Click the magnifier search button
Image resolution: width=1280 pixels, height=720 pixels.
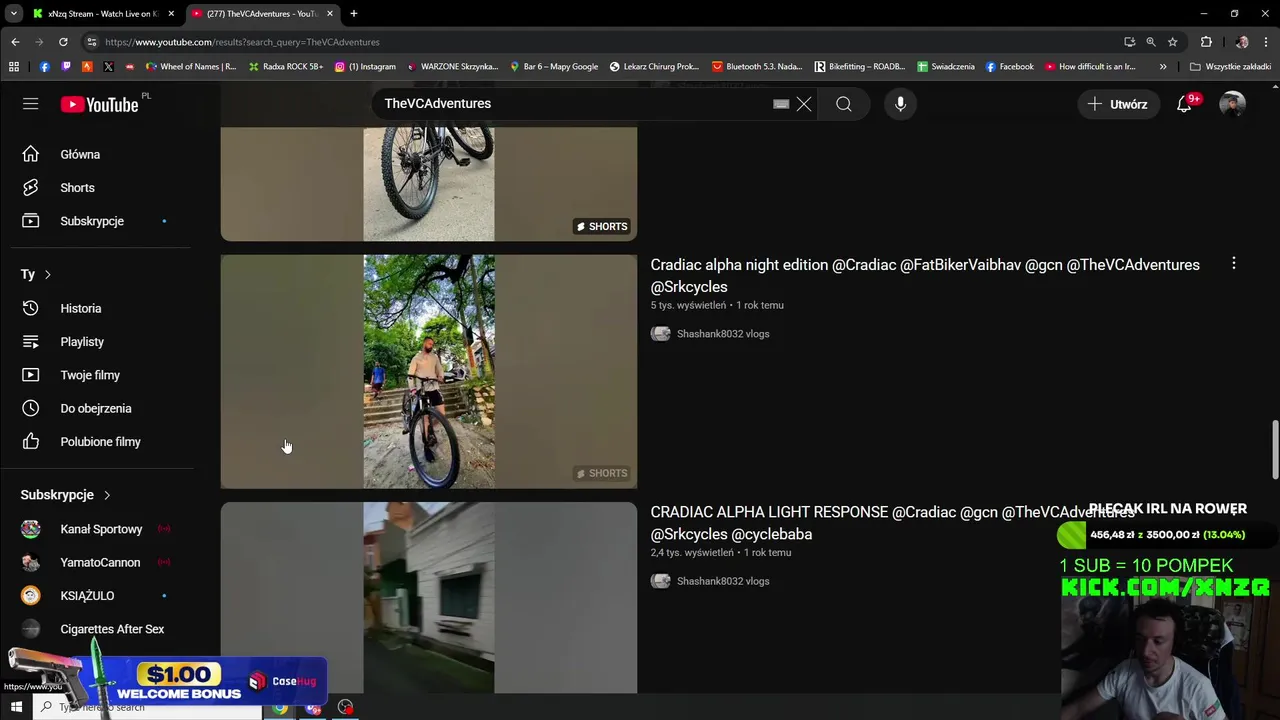point(844,104)
